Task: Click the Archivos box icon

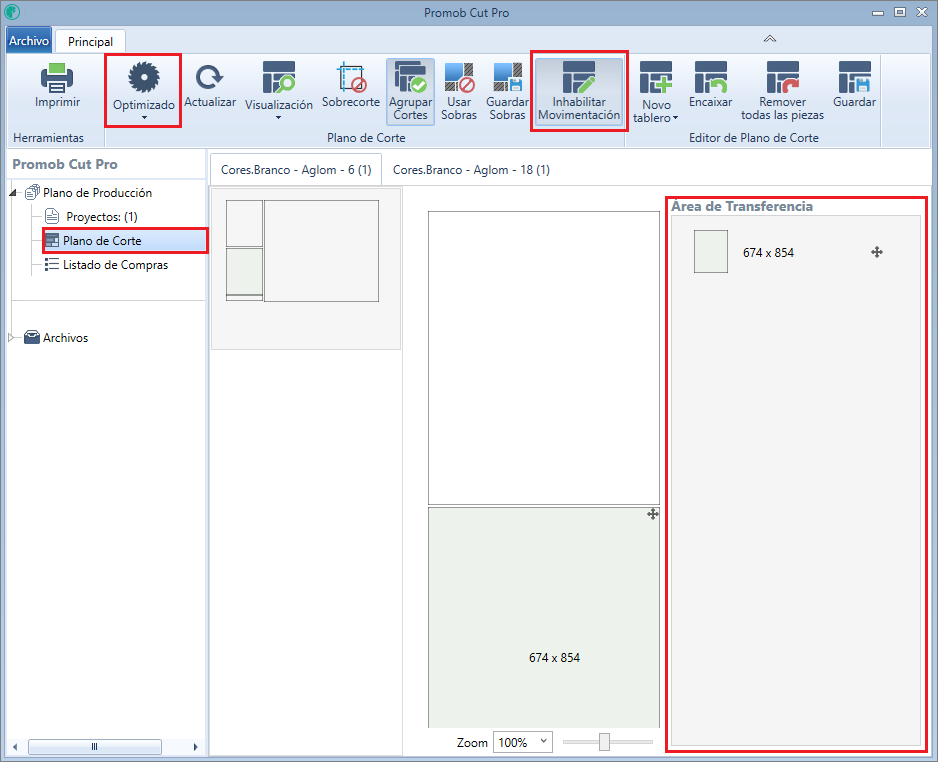Action: 32,337
